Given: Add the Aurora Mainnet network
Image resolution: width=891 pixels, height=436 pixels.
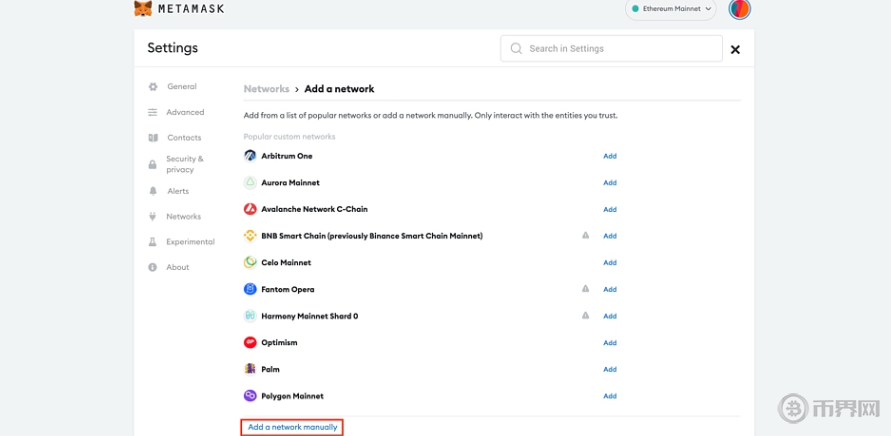Looking at the screenshot, I should pyautogui.click(x=609, y=183).
